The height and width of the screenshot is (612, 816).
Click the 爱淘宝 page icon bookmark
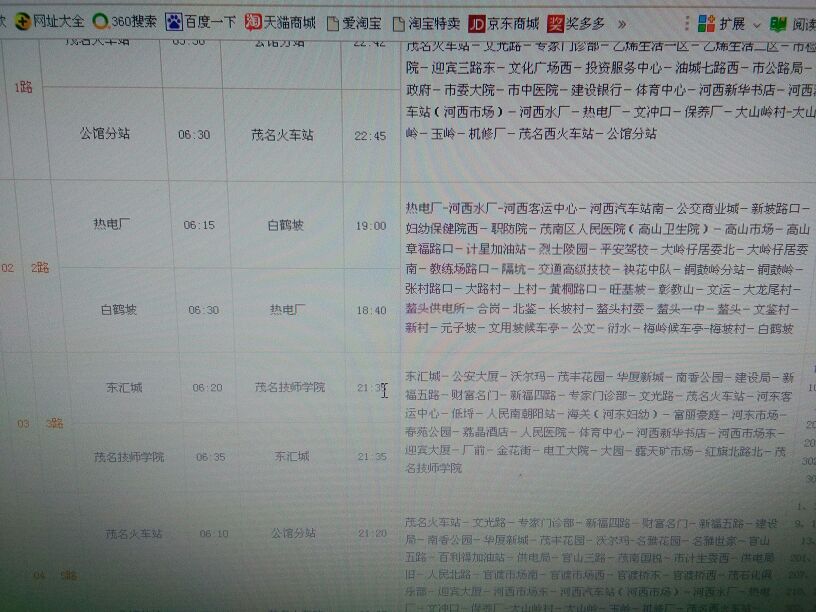333,23
